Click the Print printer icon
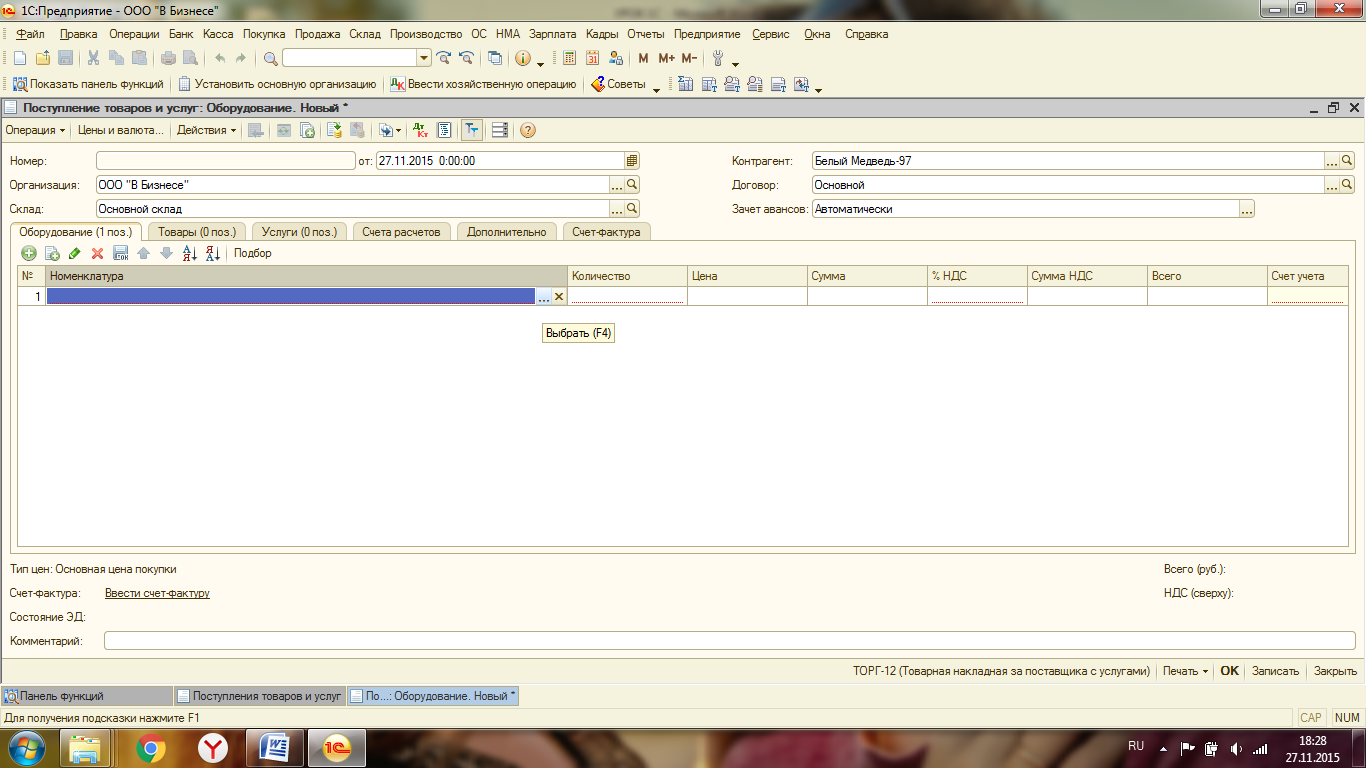 tap(170, 58)
